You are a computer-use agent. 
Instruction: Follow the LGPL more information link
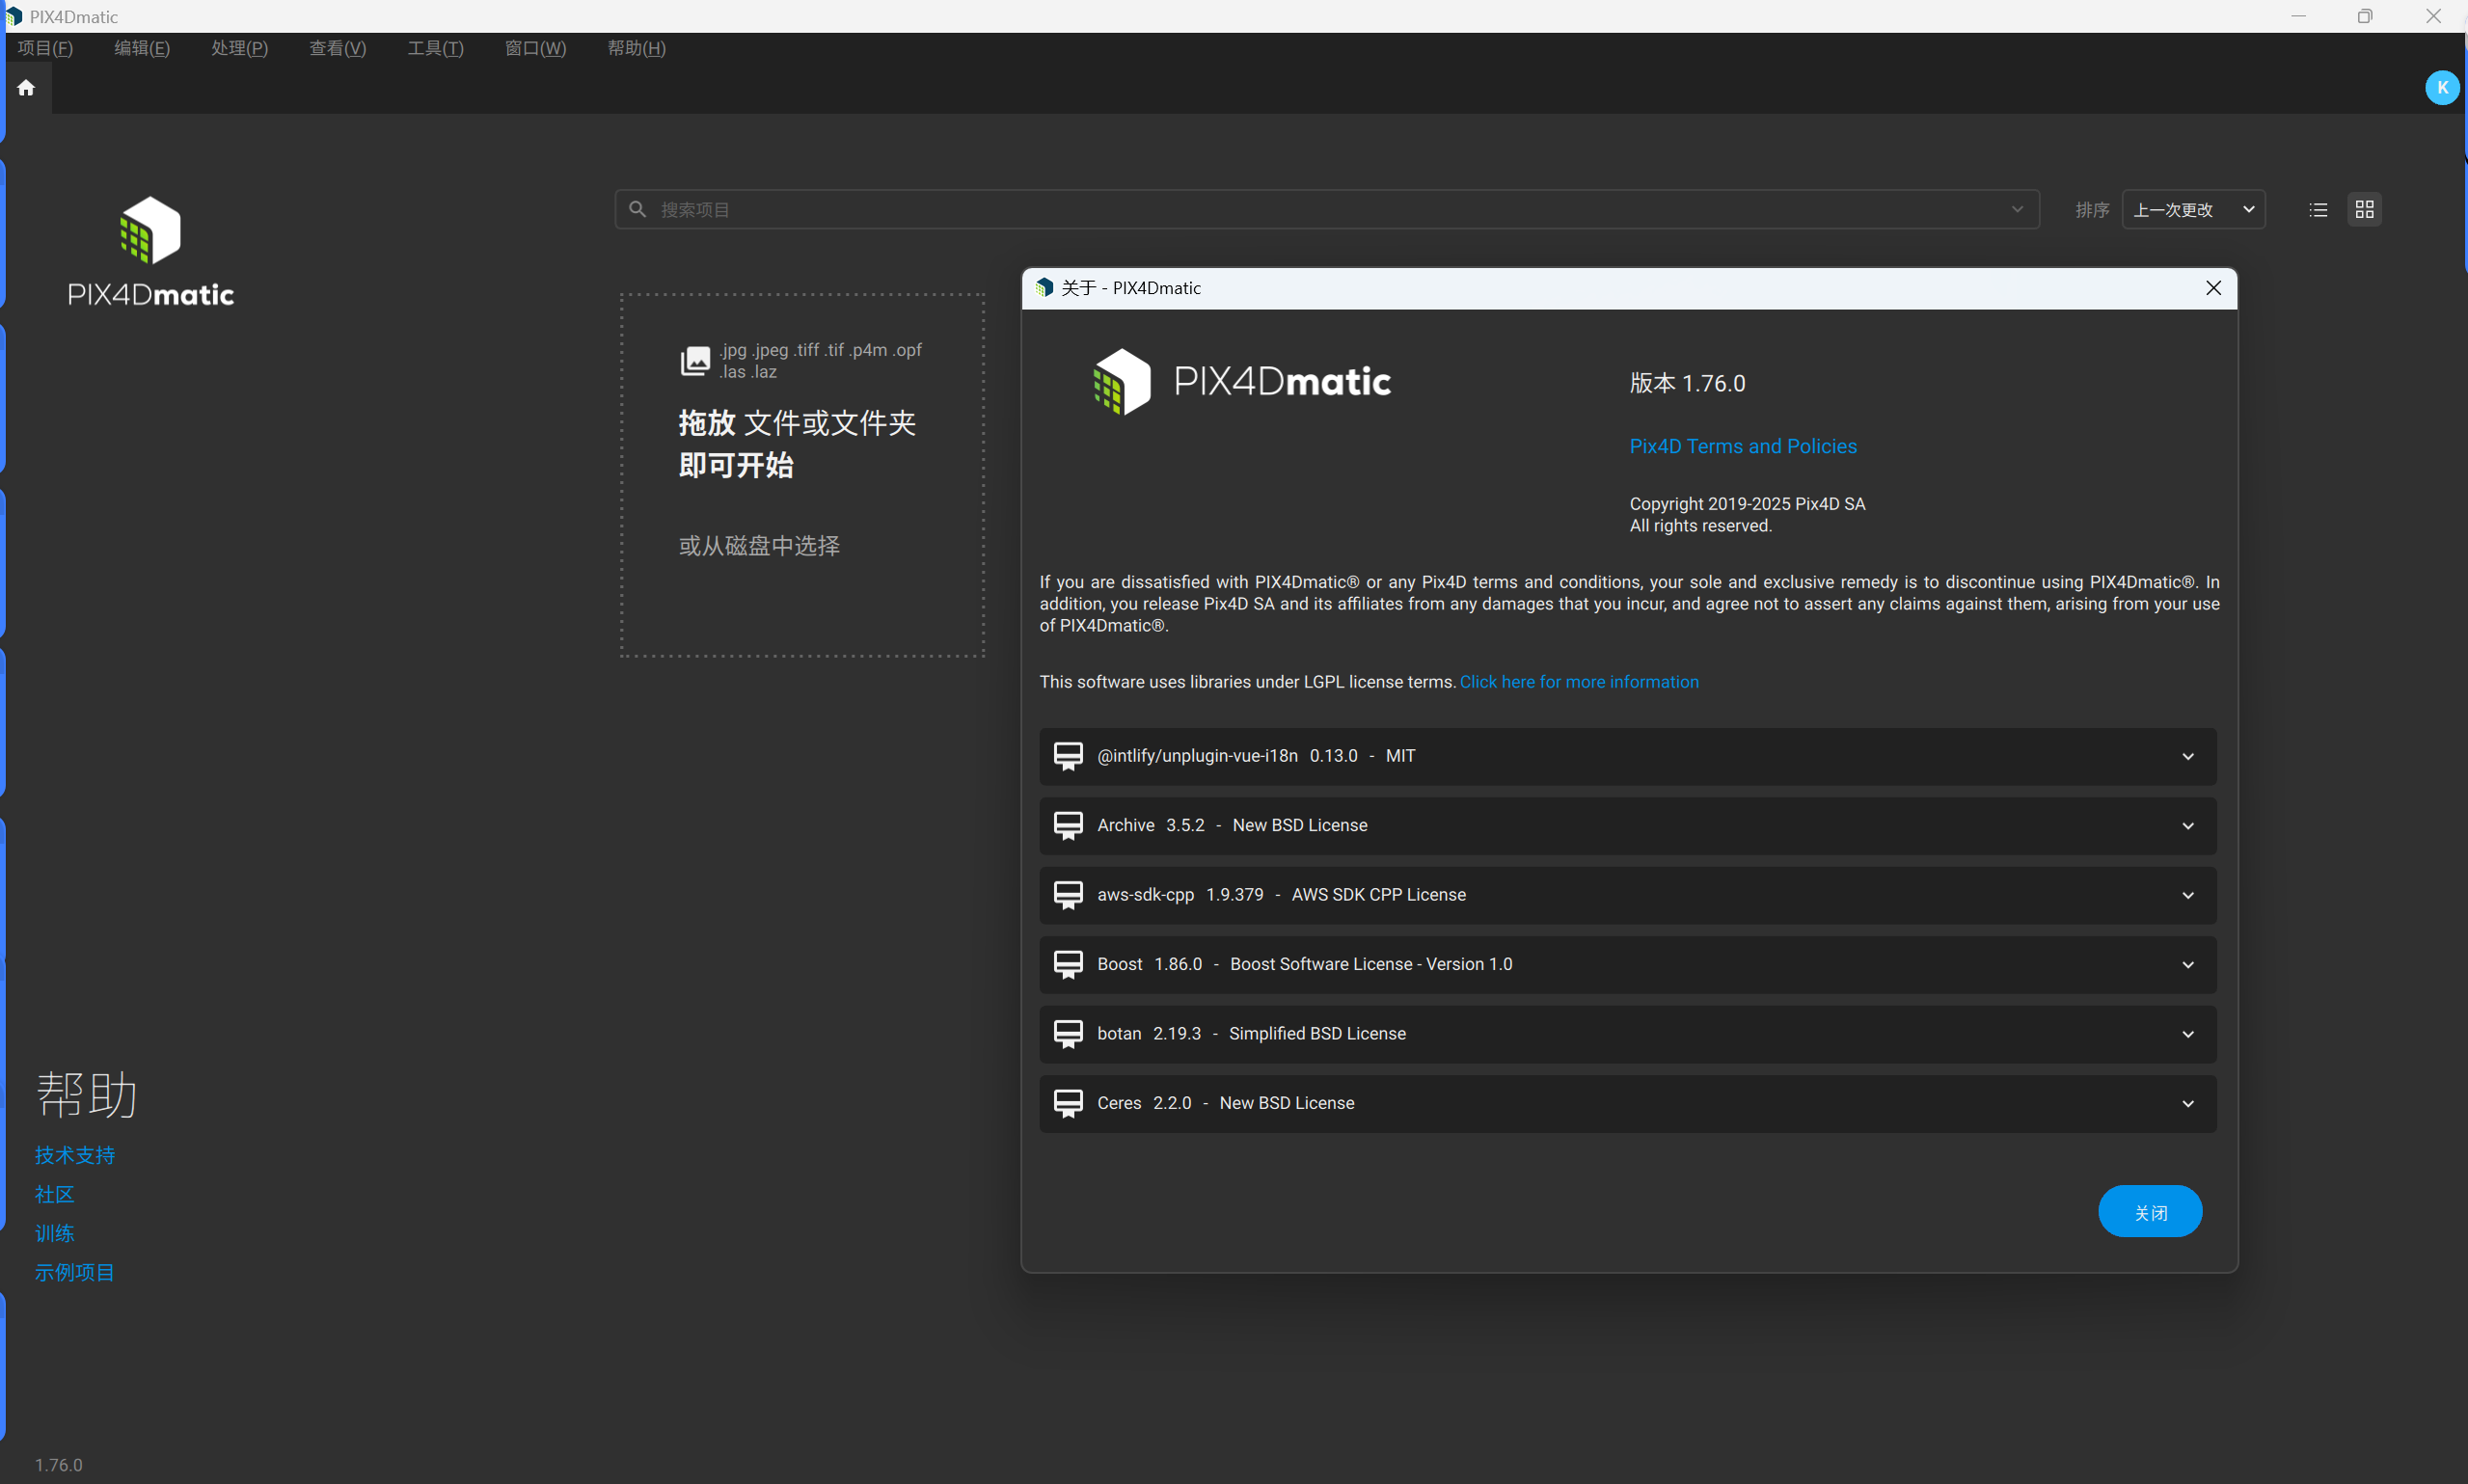tap(1578, 682)
